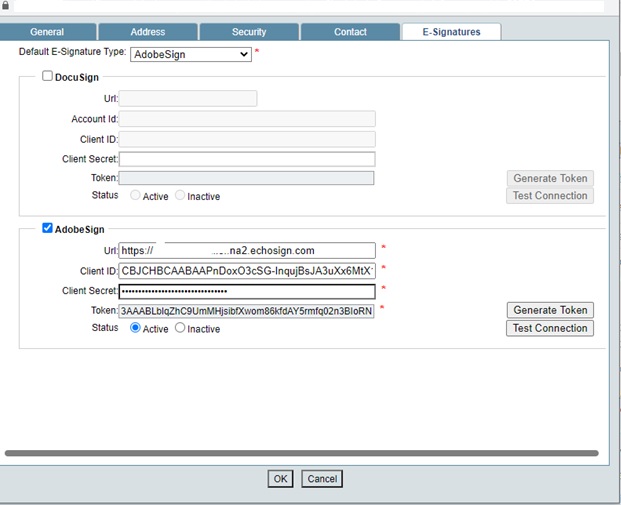This screenshot has width=621, height=505.
Task: Generate Token for AdobeSign
Action: [550, 310]
